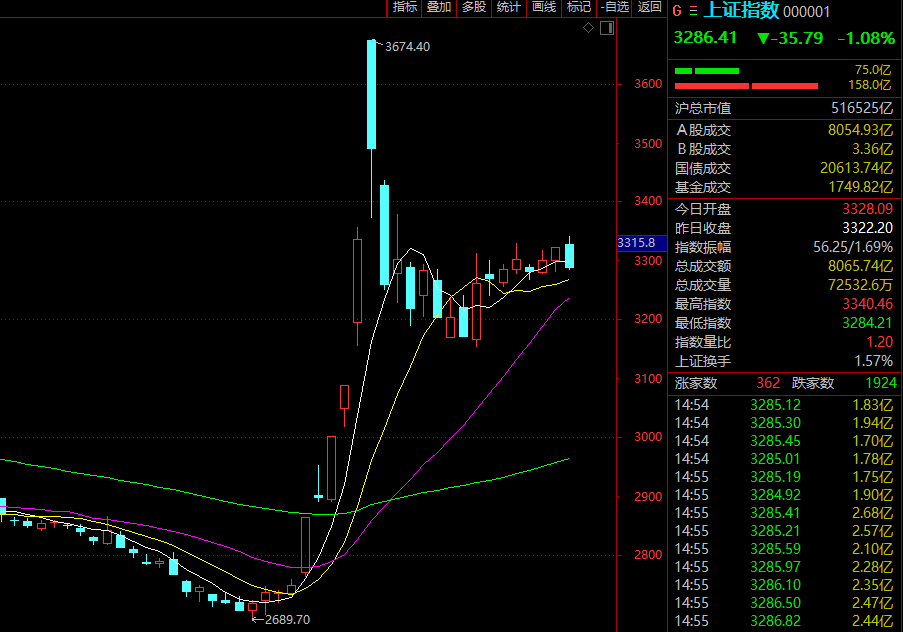This screenshot has width=903, height=632.
Task: Click 最低指数 value 3284.21
Action: point(867,323)
